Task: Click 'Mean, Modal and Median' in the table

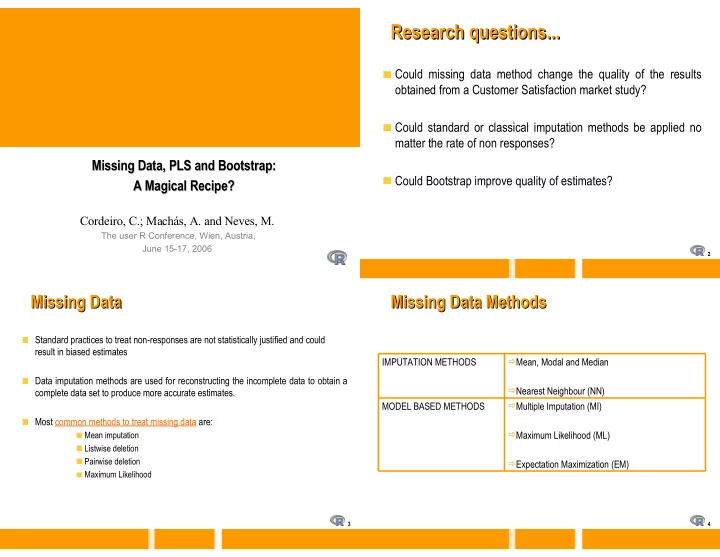Action: [562, 362]
